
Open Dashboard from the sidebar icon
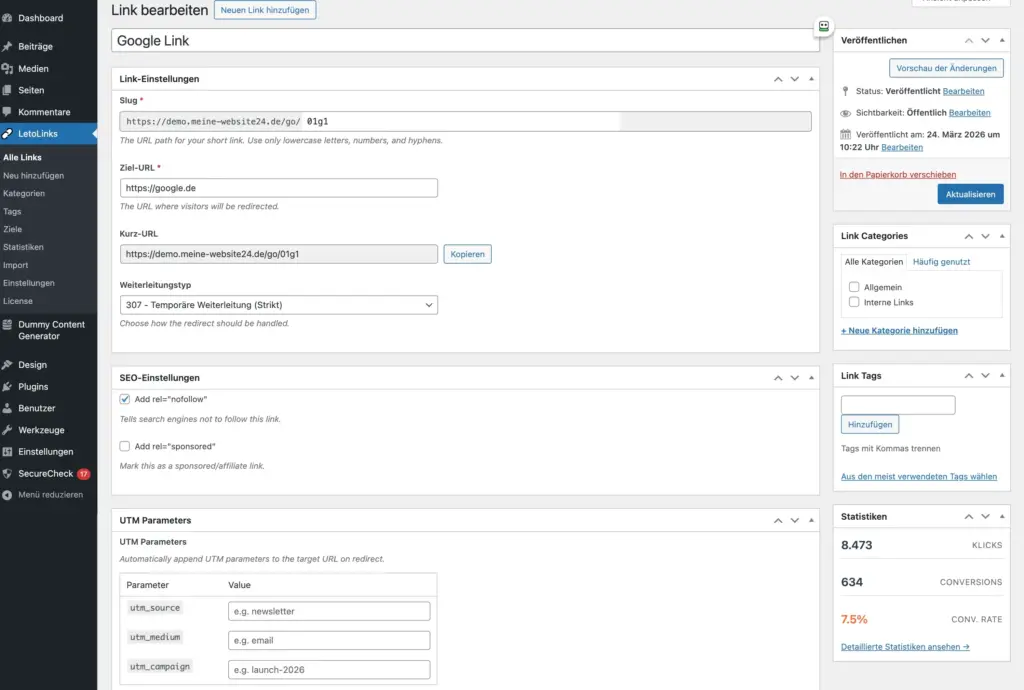click(x=7, y=18)
